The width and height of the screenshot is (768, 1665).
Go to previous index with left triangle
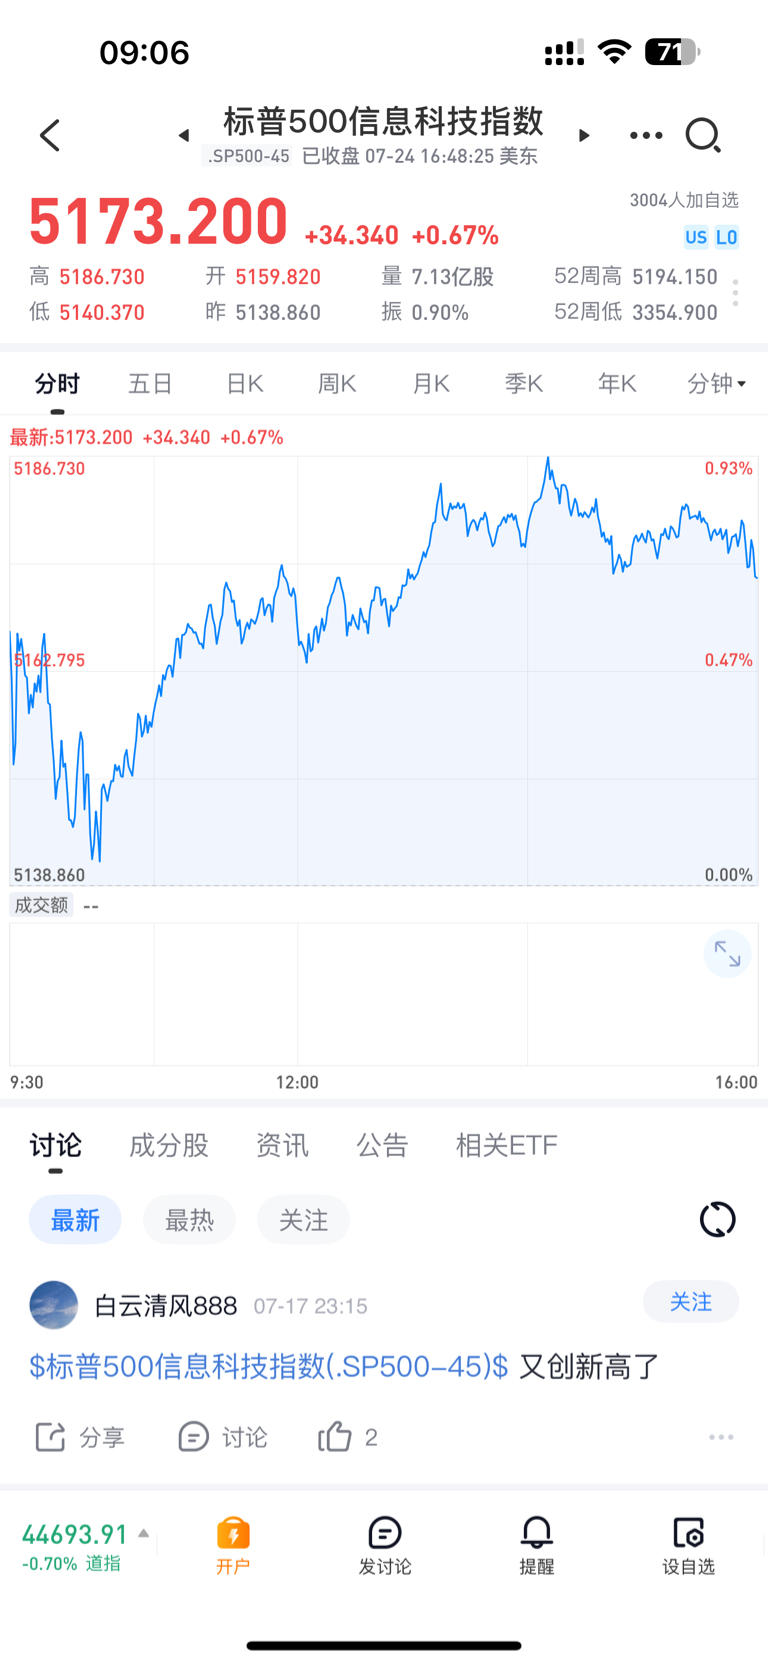tap(183, 135)
